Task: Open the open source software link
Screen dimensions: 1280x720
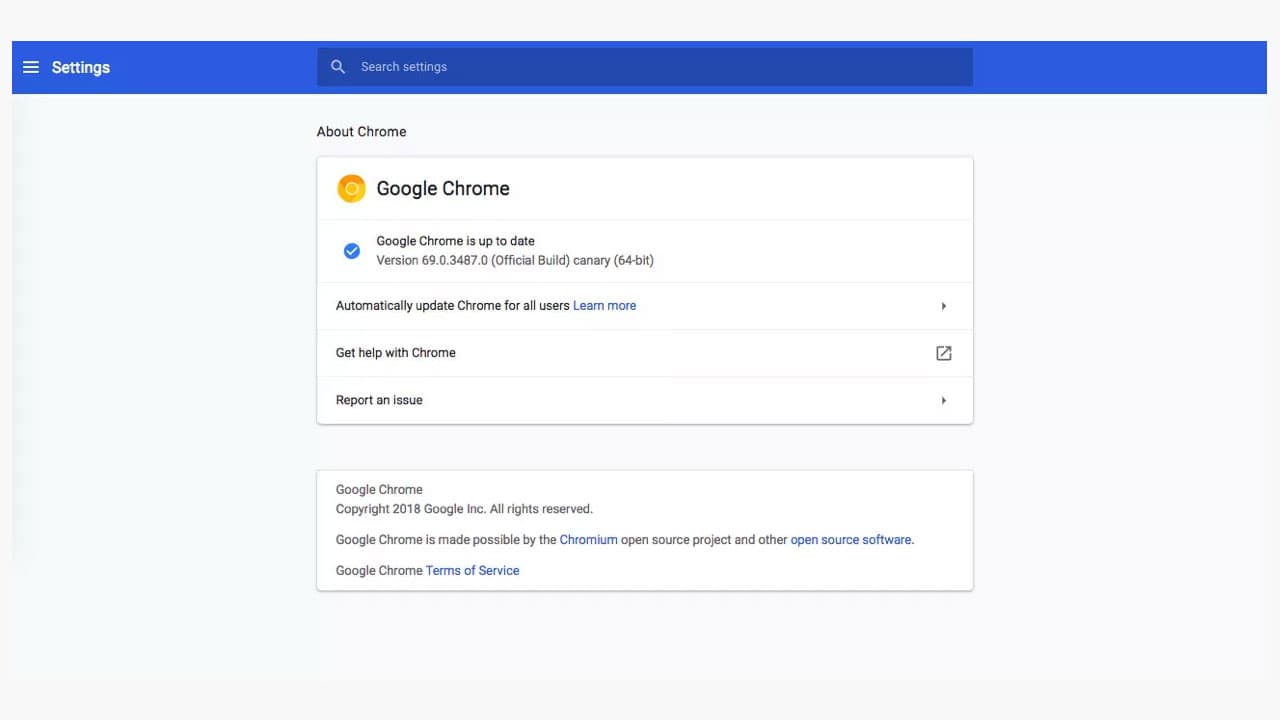Action: pos(850,539)
